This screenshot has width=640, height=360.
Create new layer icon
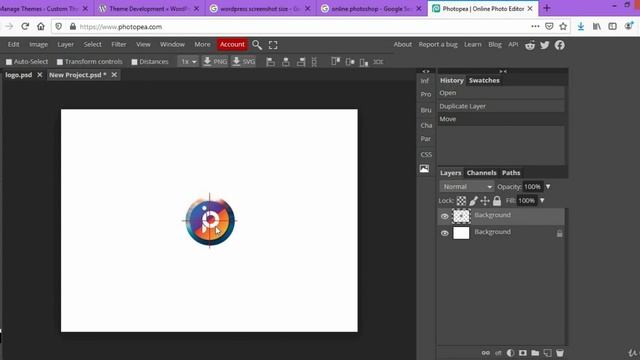[x=547, y=353]
